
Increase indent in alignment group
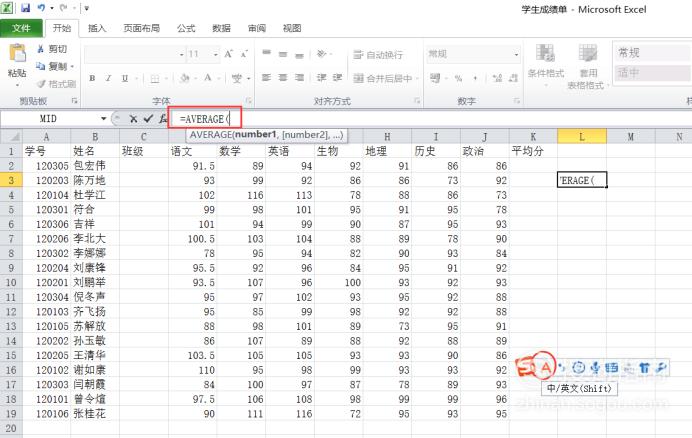point(338,78)
